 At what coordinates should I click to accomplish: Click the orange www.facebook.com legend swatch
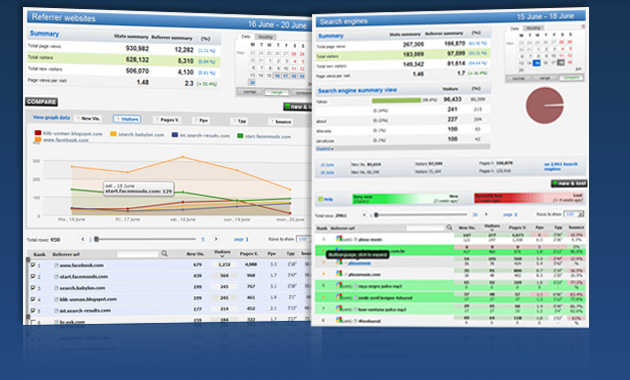38,139
